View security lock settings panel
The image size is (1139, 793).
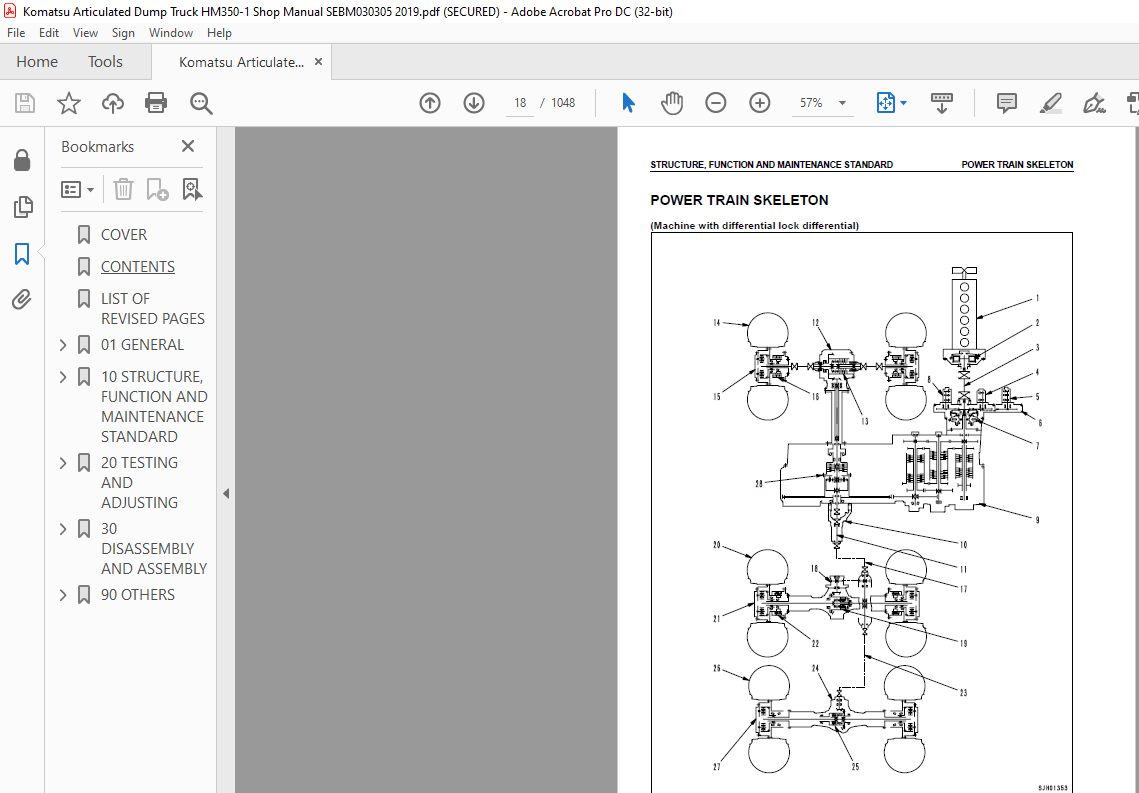(x=23, y=160)
